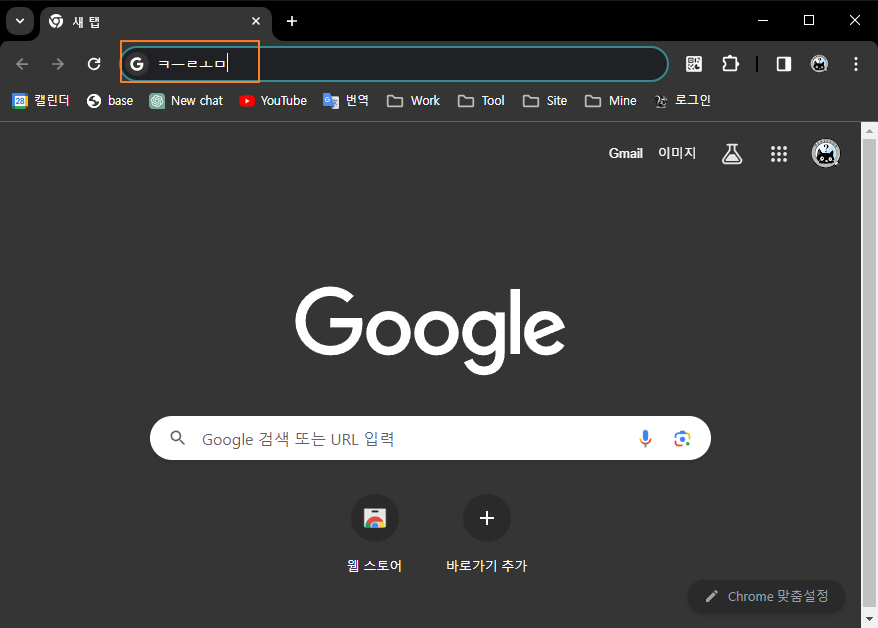Open the New chat bookmark
Image resolution: width=878 pixels, height=628 pixels.
[x=186, y=101]
